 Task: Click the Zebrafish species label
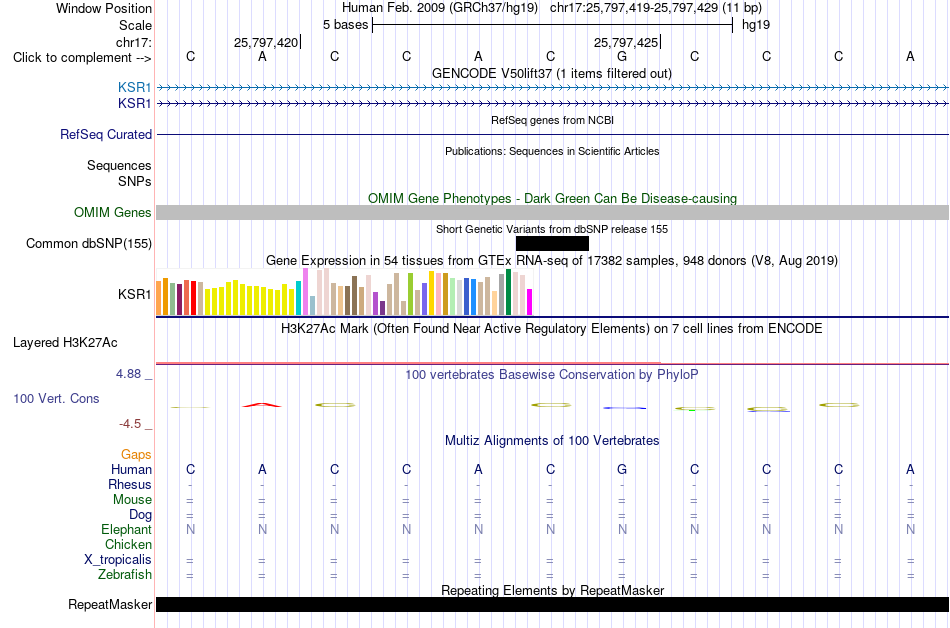(125, 574)
